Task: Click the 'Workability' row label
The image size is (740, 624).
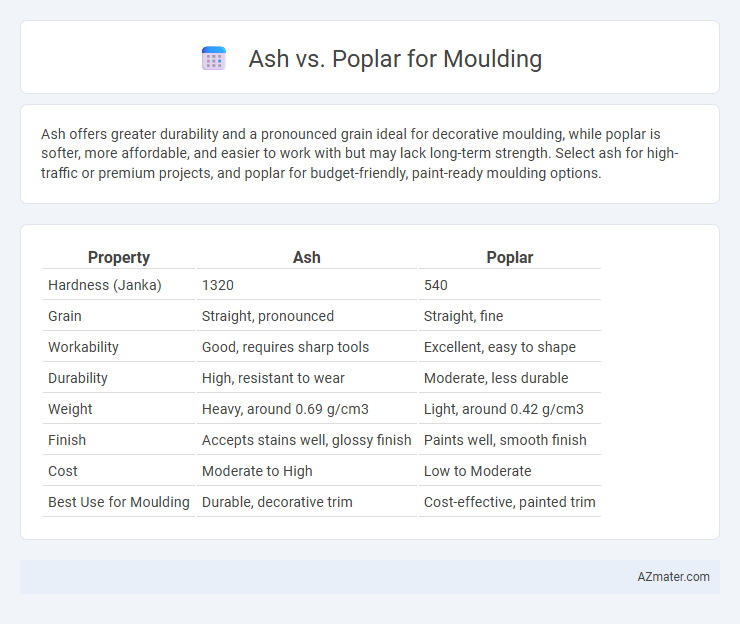Action: 83,347
